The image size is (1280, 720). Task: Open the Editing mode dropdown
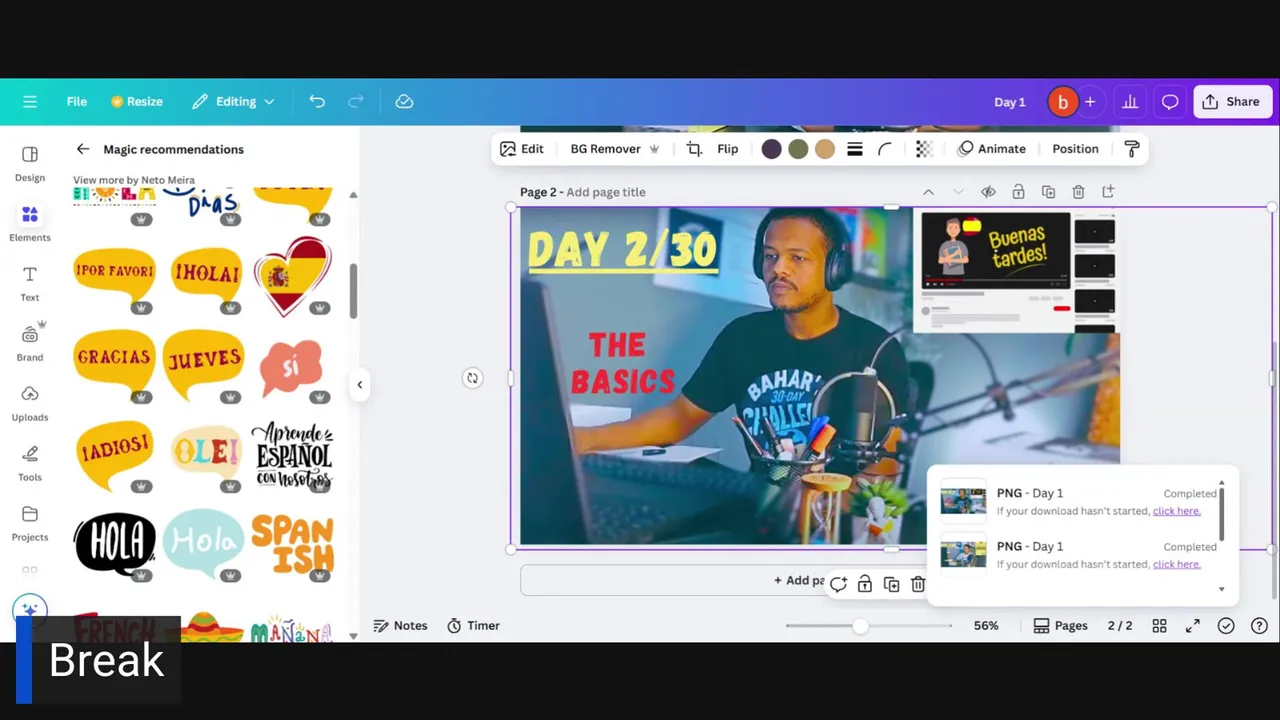pyautogui.click(x=233, y=101)
